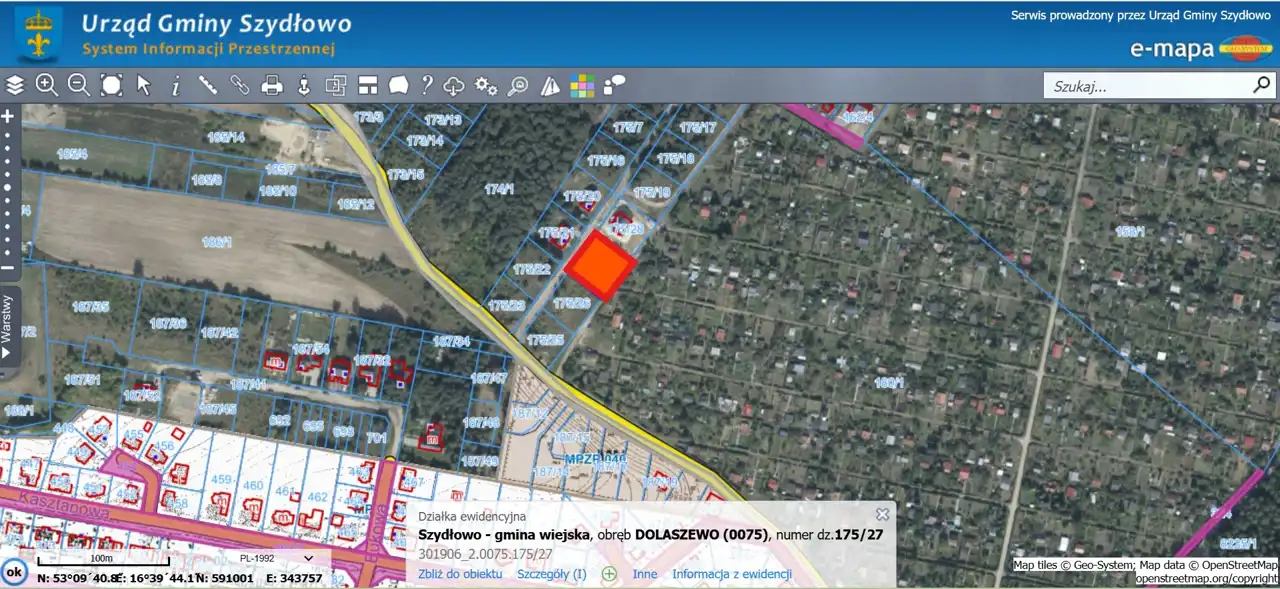Image resolution: width=1280 pixels, height=589 pixels.
Task: Click the full extent view icon
Action: click(111, 85)
